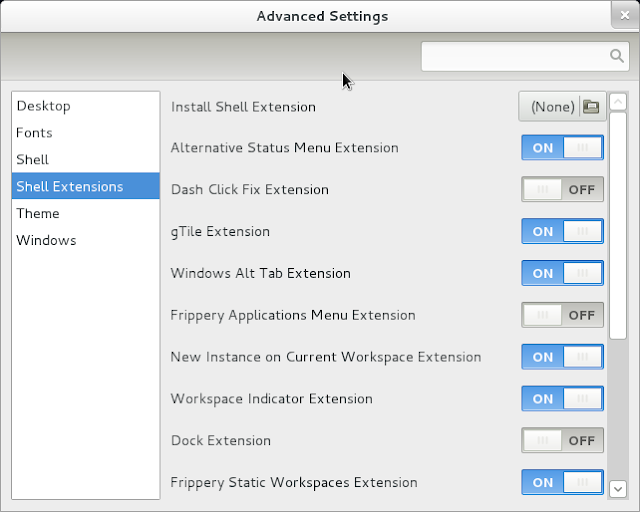The width and height of the screenshot is (640, 512).
Task: Turn on Dock Extension
Action: (562, 441)
